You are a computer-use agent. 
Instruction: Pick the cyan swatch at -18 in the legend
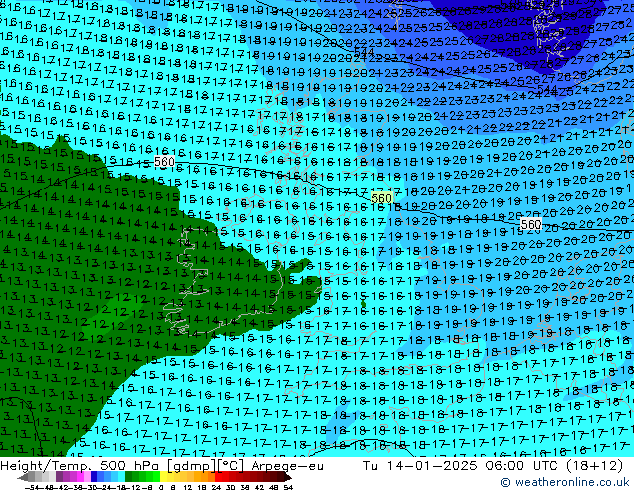[x=122, y=477]
